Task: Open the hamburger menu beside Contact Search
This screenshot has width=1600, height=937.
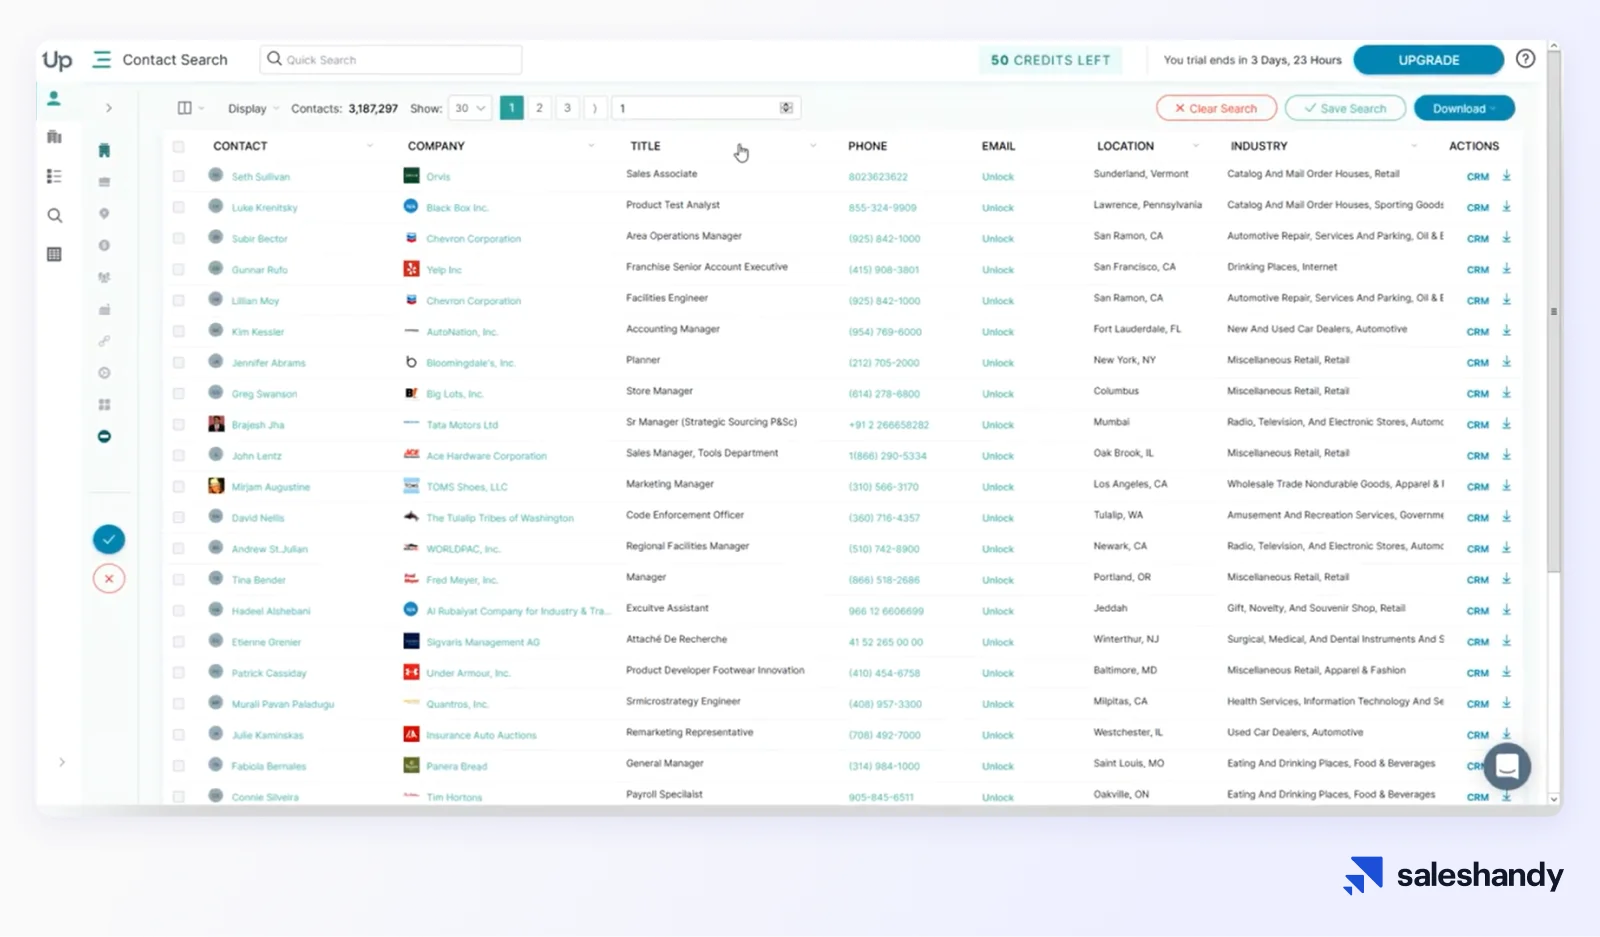Action: click(x=101, y=60)
